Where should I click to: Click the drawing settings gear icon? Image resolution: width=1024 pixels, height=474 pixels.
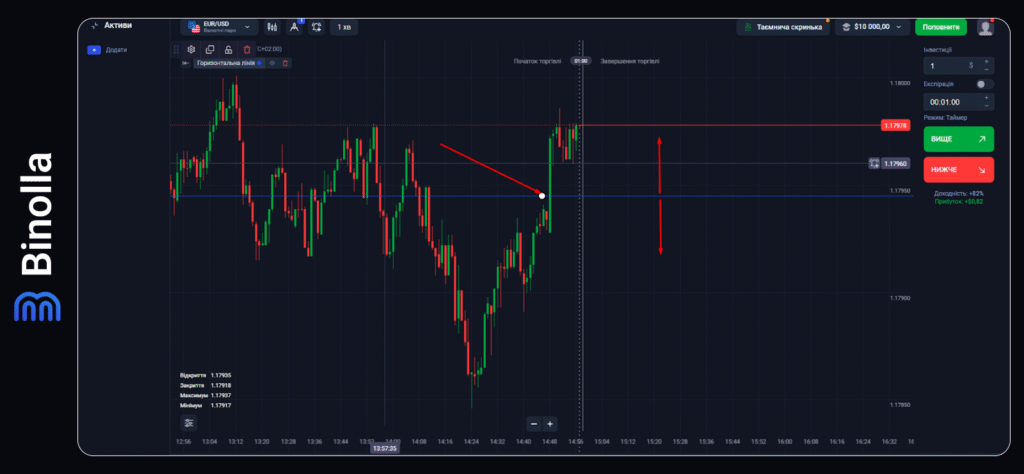[191, 49]
